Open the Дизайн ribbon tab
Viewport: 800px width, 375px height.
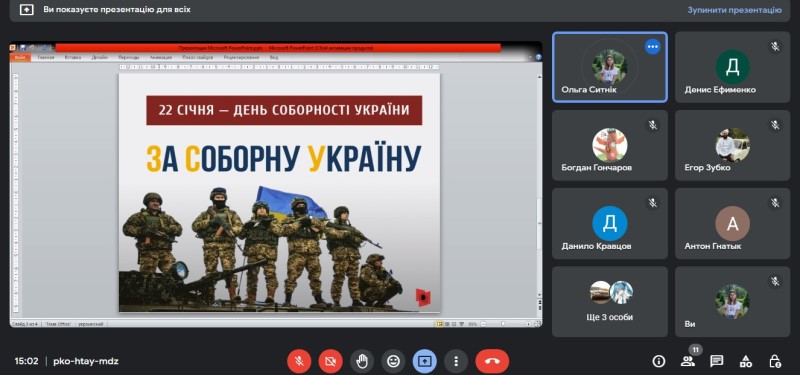pos(99,58)
